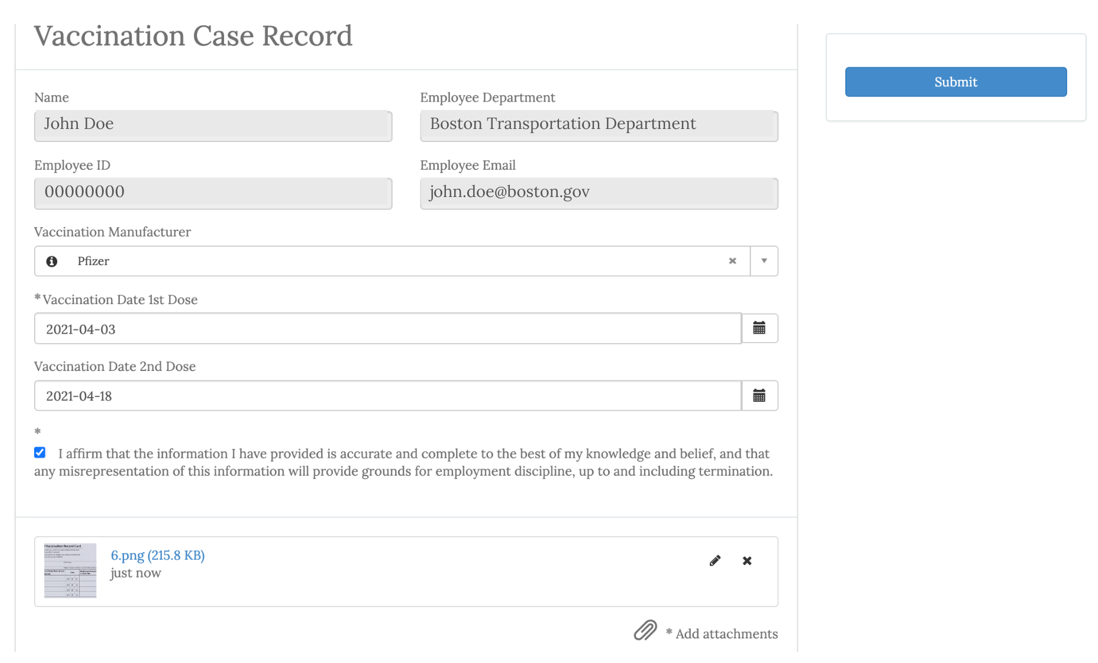Screen dimensions: 1098x663
Task: Select the Employee Department field
Action: point(598,125)
